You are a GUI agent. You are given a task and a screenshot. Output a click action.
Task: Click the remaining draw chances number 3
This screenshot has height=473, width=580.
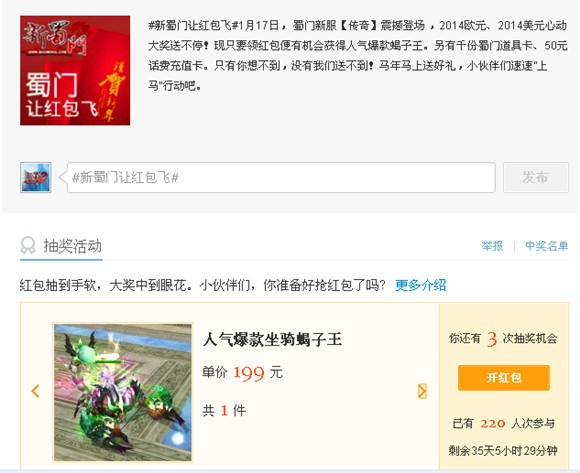coord(492,338)
